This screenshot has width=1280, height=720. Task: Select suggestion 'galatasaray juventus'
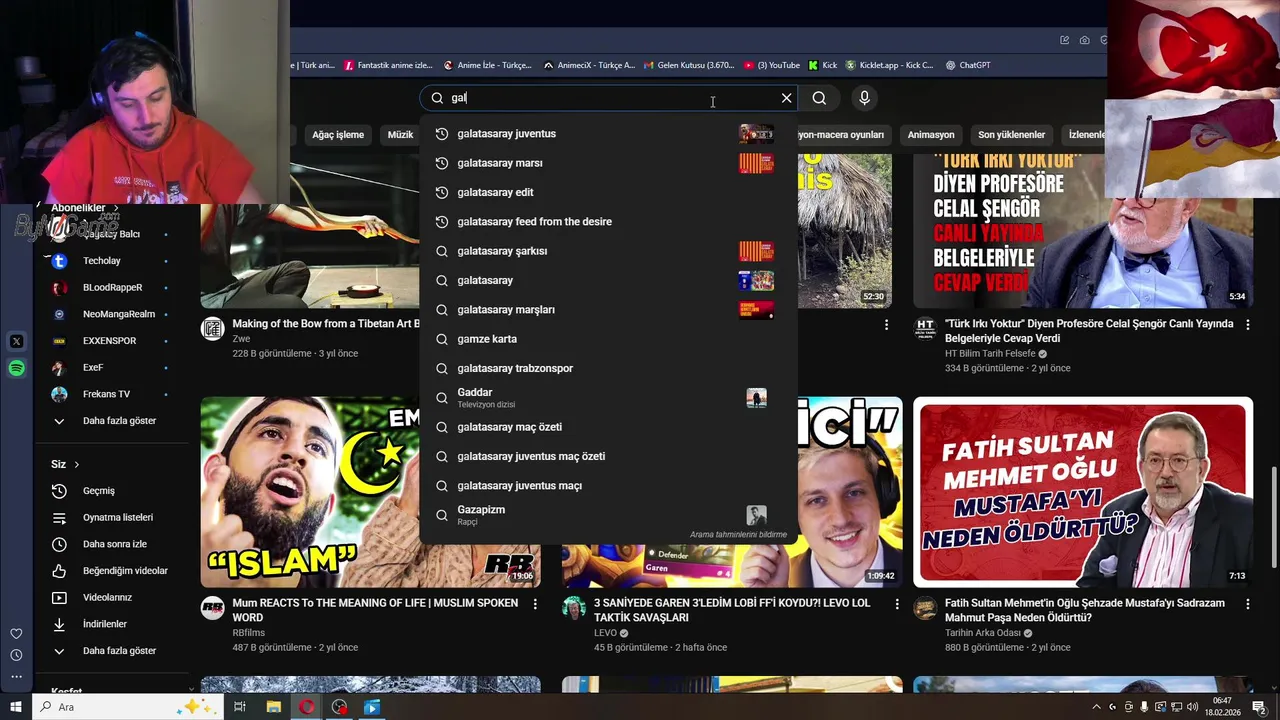[609, 134]
